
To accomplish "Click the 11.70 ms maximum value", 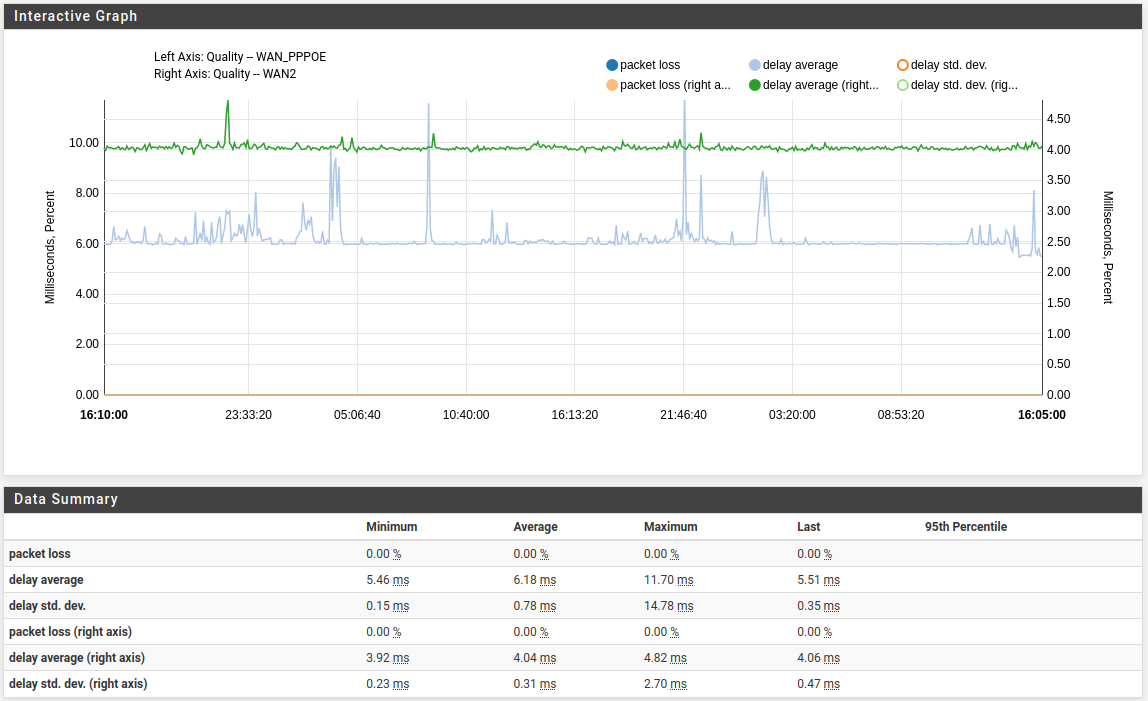I will pyautogui.click(x=668, y=580).
